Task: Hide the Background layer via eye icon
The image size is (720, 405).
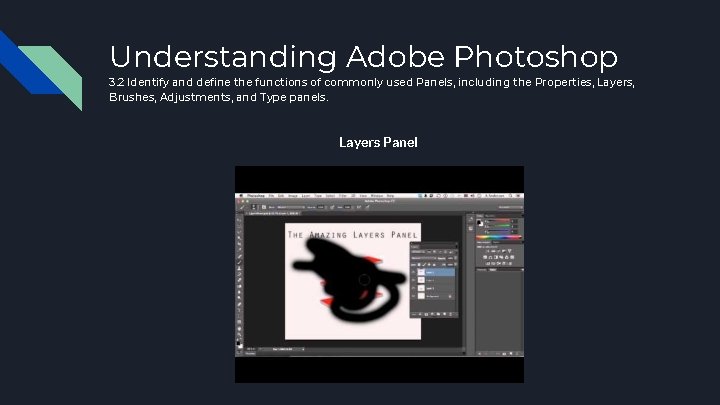Action: [x=413, y=296]
